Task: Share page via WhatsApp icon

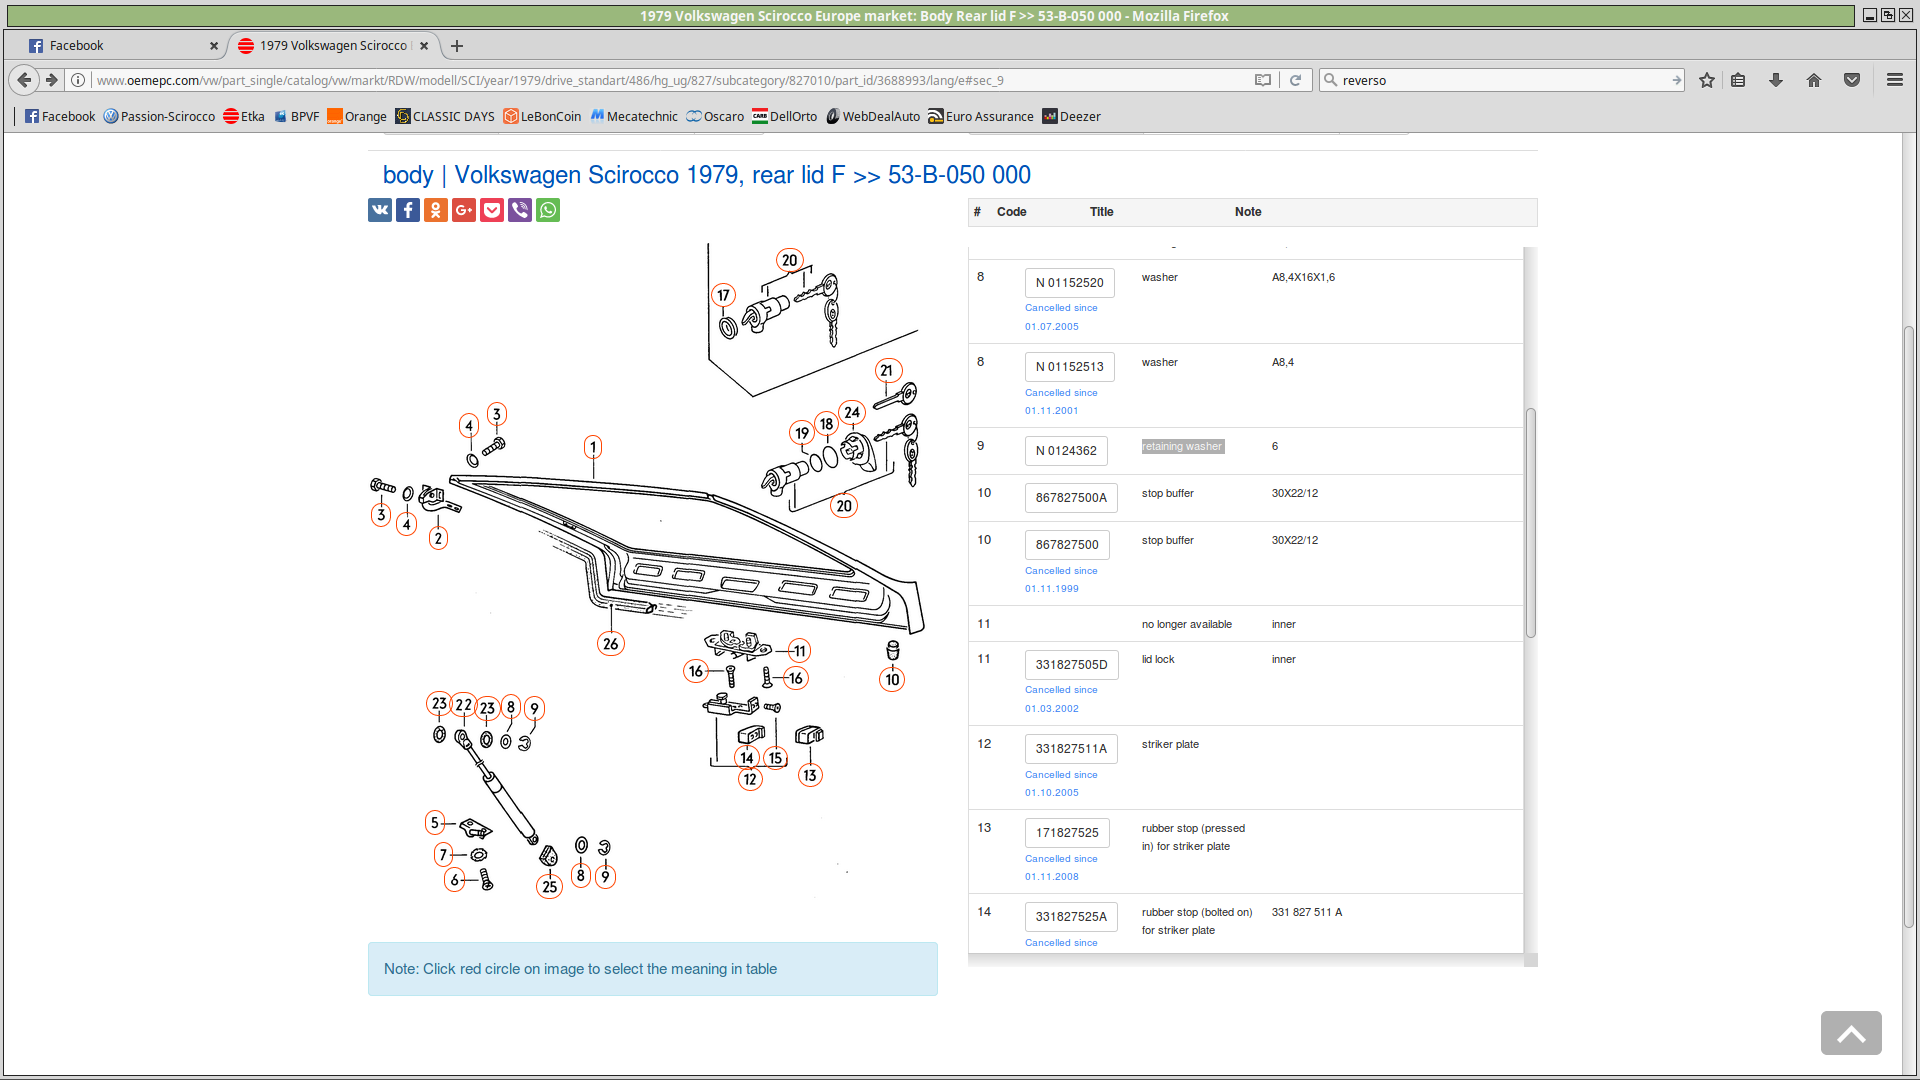Action: click(x=548, y=210)
